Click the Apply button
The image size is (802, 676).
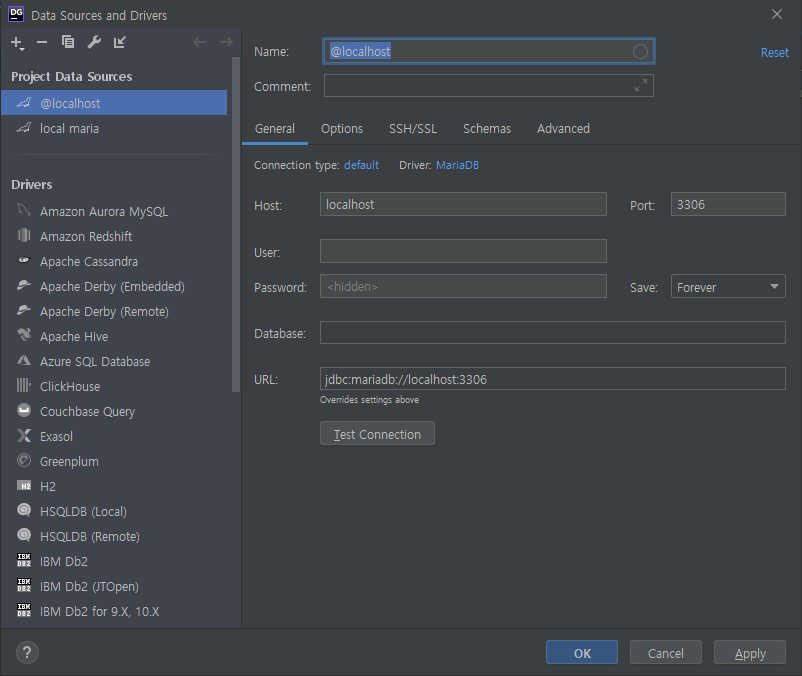(x=750, y=653)
